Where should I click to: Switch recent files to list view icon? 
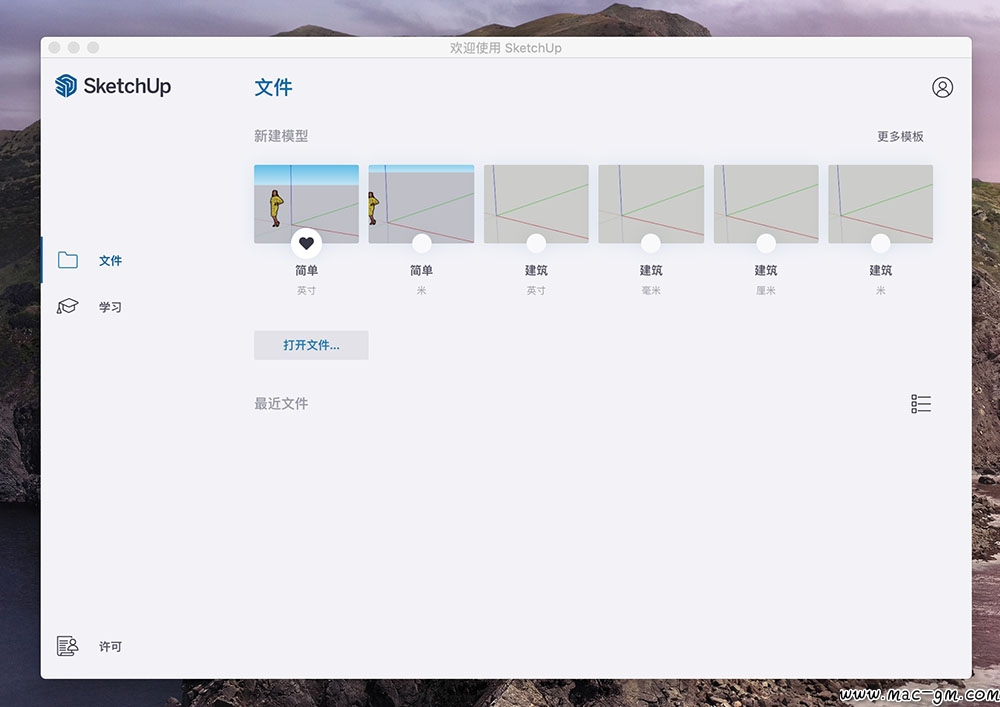(921, 404)
